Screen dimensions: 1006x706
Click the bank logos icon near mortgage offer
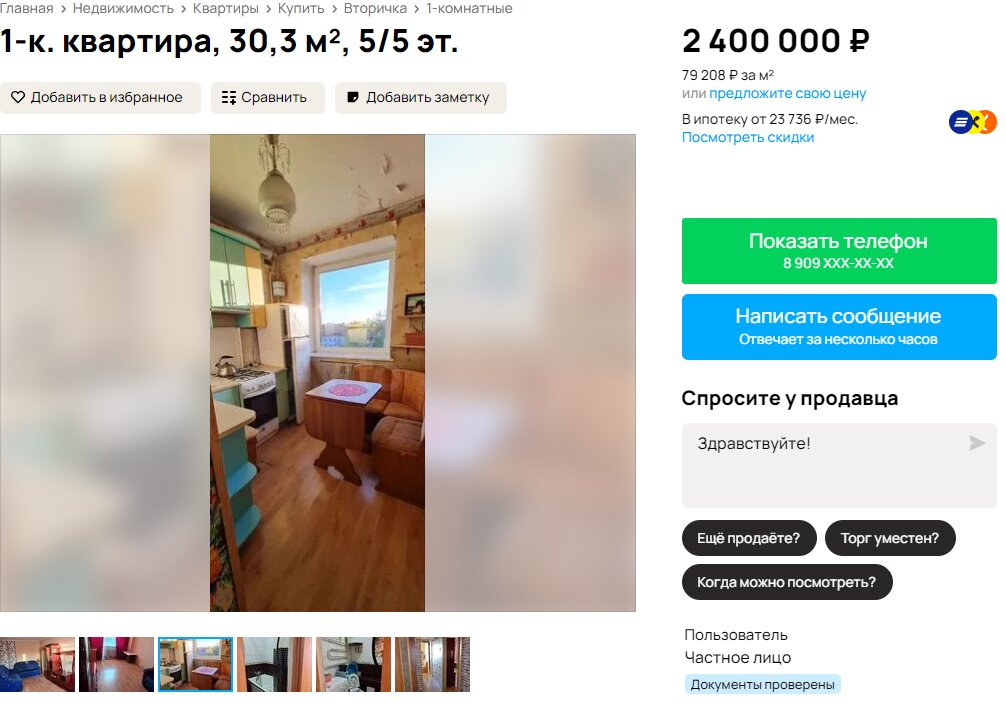tap(973, 122)
